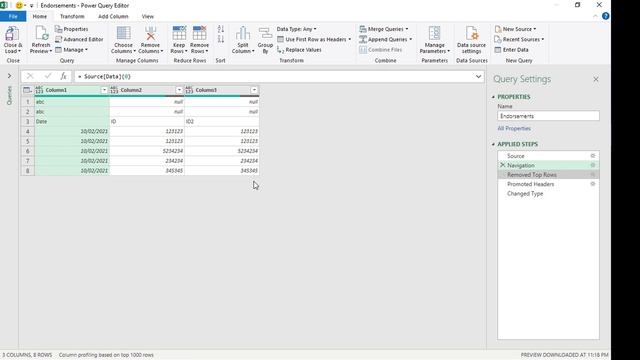
Task: Open the Merge Queries dropdown
Action: tap(384, 29)
